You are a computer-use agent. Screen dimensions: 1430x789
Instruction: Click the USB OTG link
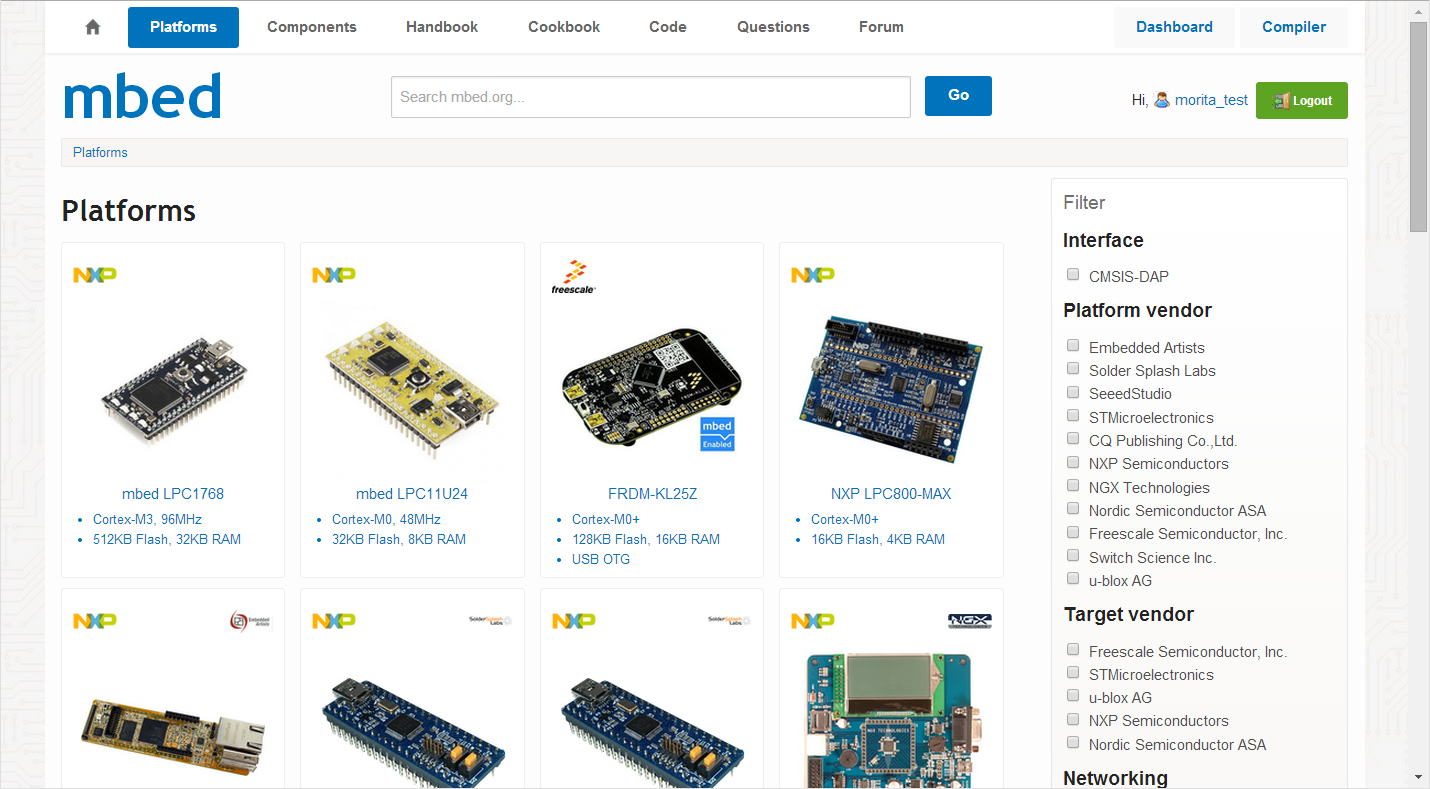click(x=601, y=559)
